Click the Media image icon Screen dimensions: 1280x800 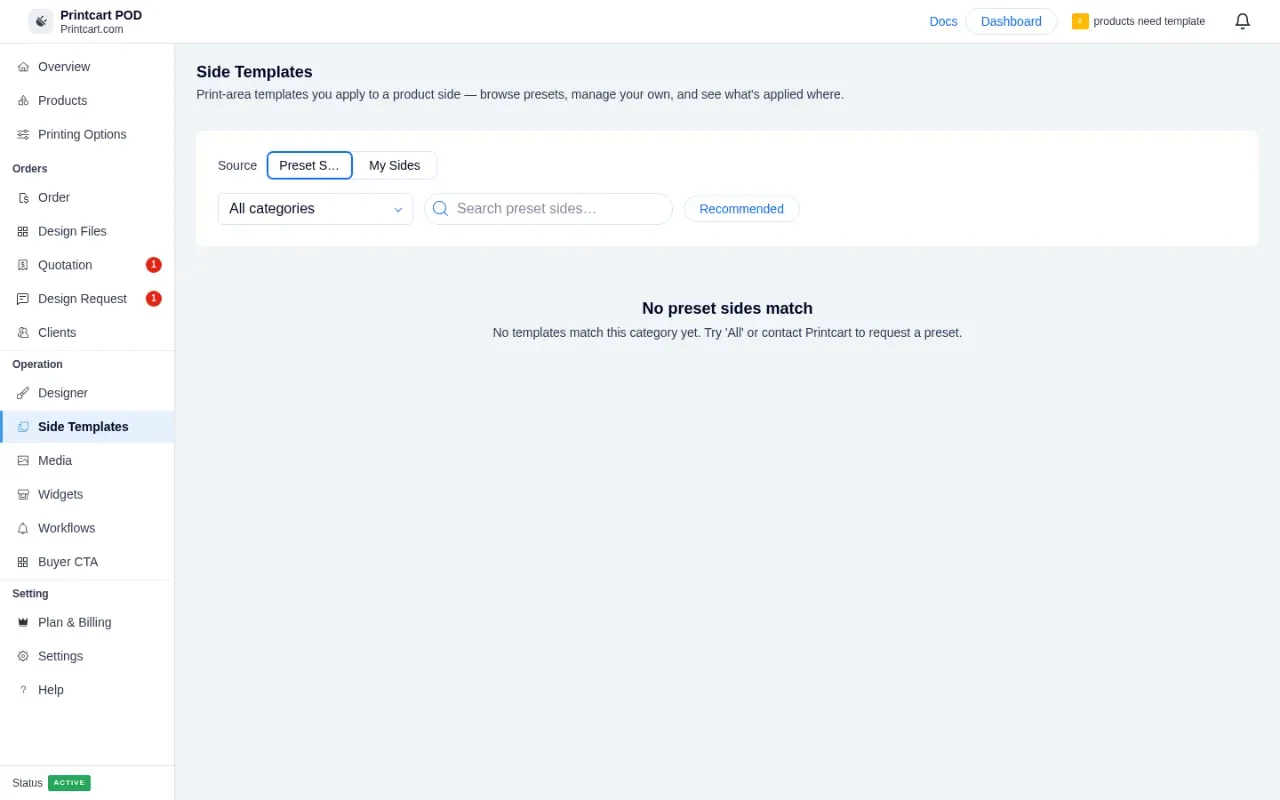23,461
